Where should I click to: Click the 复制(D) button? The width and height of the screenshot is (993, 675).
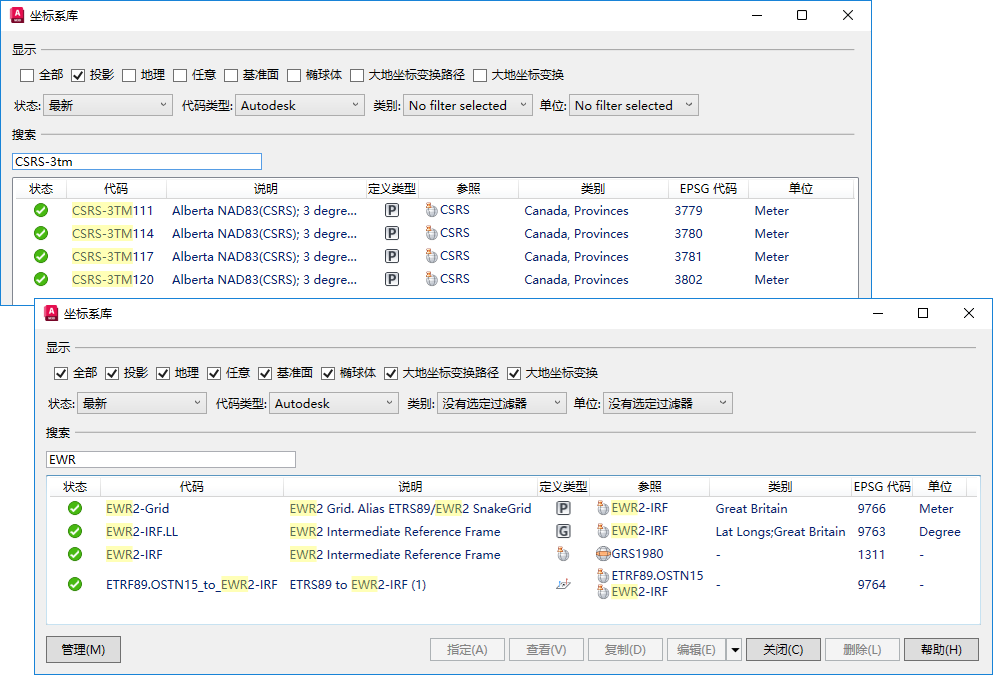point(625,650)
